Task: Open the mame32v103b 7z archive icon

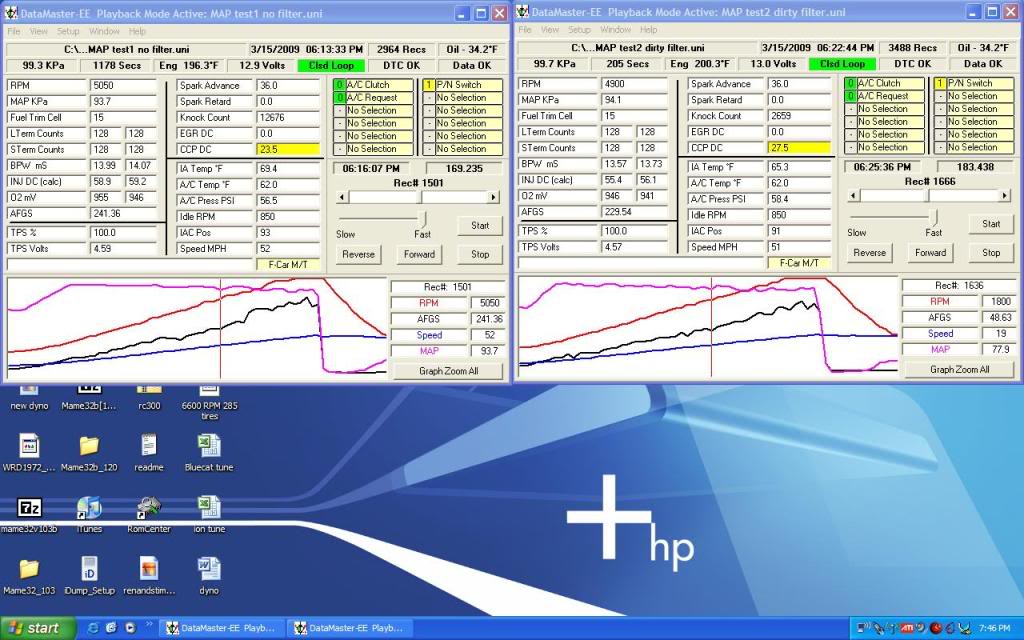Action: 29,507
